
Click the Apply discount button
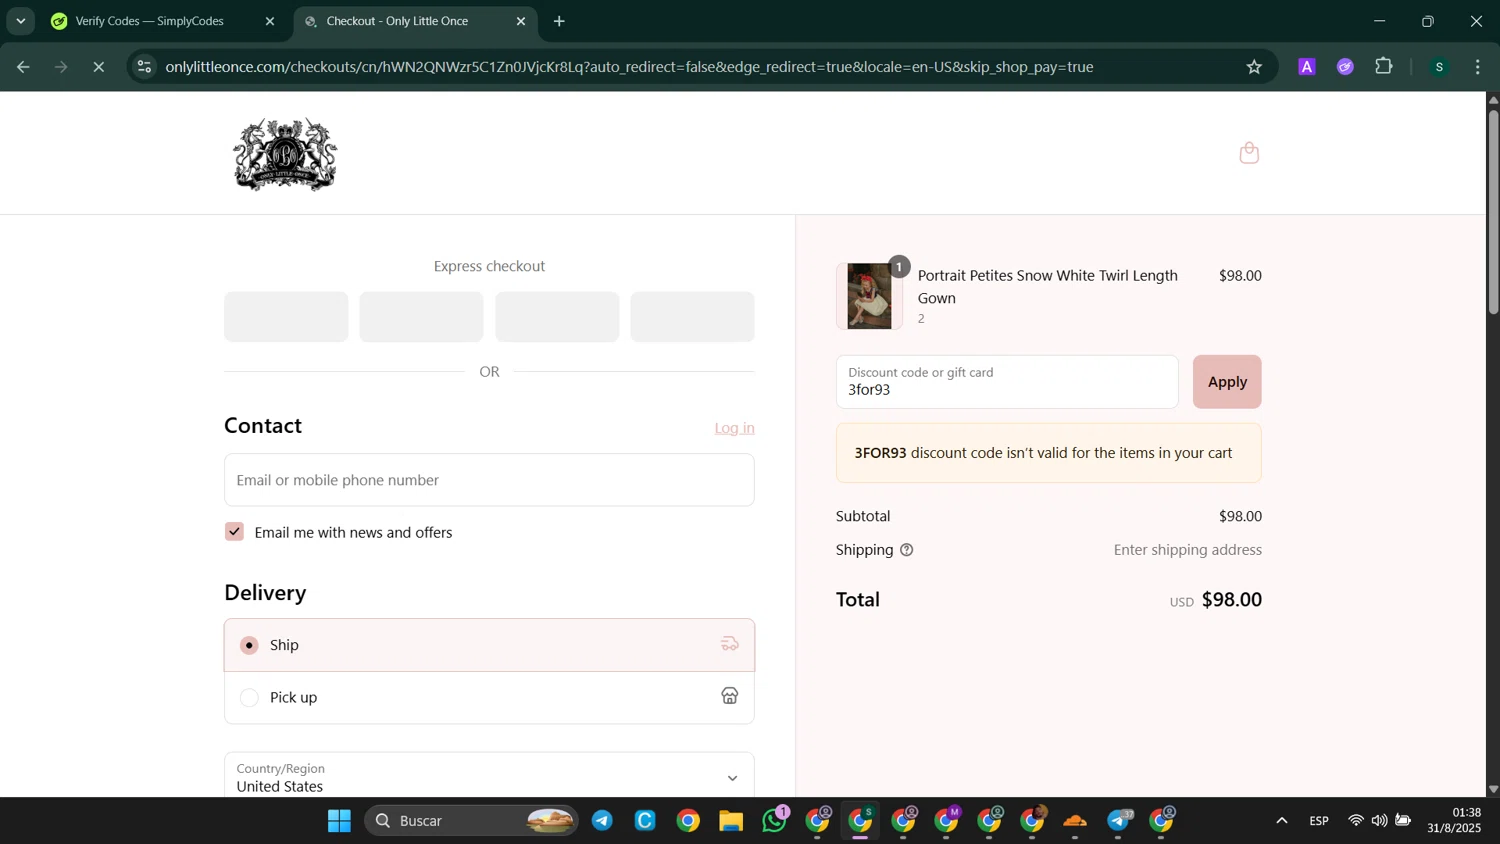(1227, 382)
